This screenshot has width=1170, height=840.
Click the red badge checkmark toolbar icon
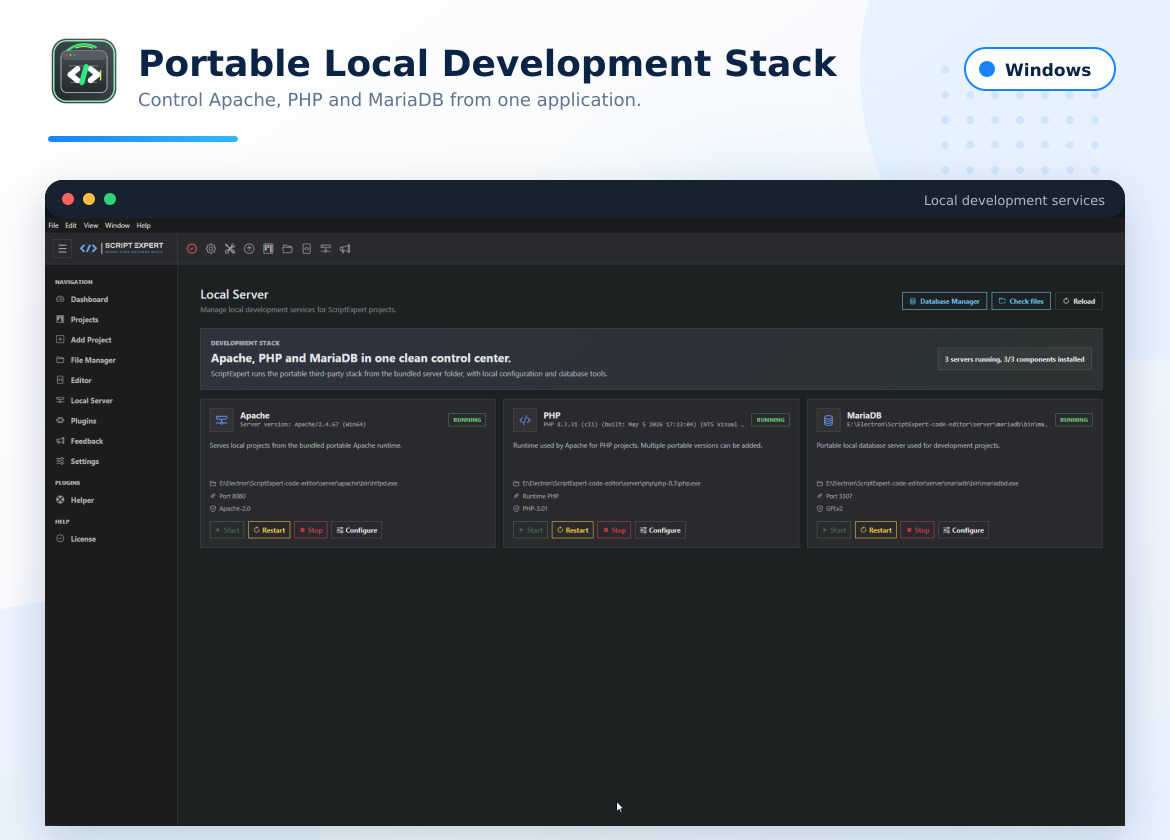[x=192, y=248]
